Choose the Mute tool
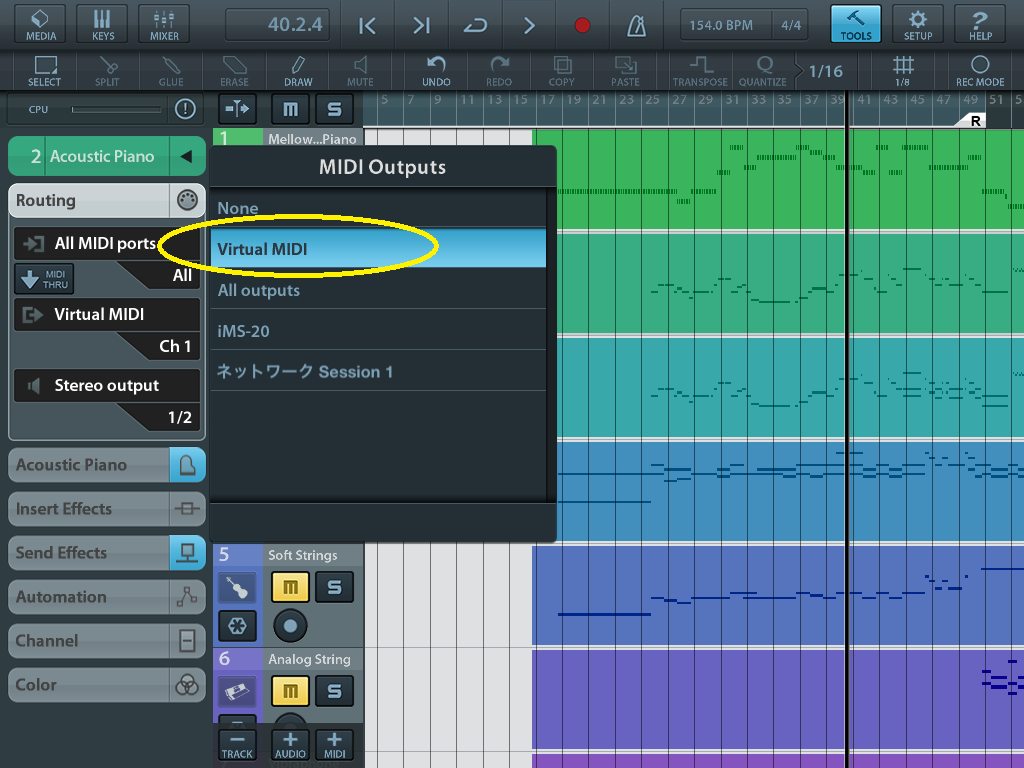 [x=360, y=71]
